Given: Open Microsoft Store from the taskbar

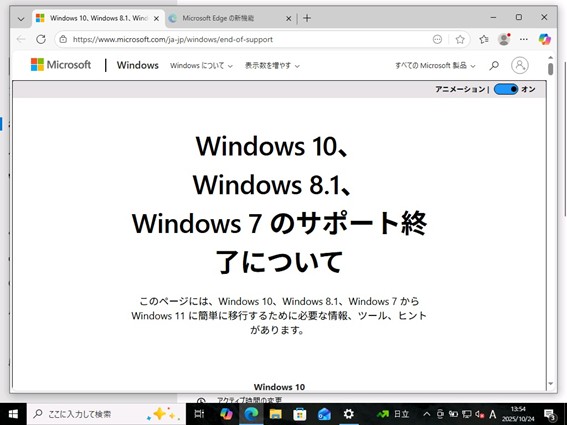Looking at the screenshot, I should coord(300,414).
